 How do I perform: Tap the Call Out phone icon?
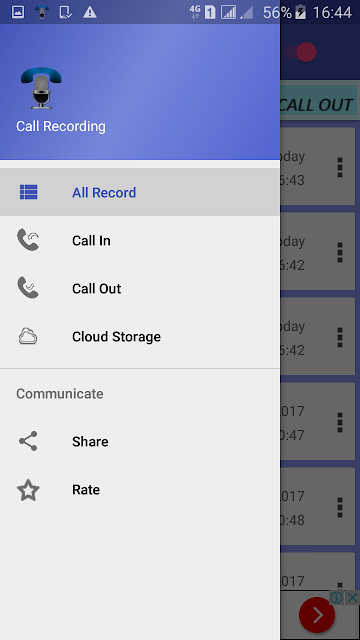click(x=28, y=287)
